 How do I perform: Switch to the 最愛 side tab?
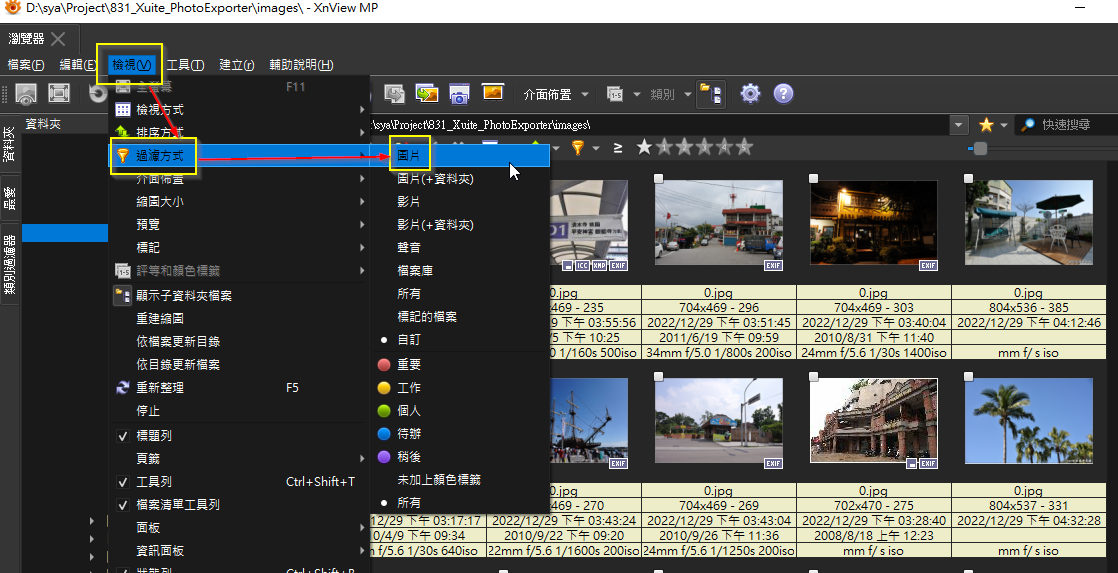[x=10, y=197]
